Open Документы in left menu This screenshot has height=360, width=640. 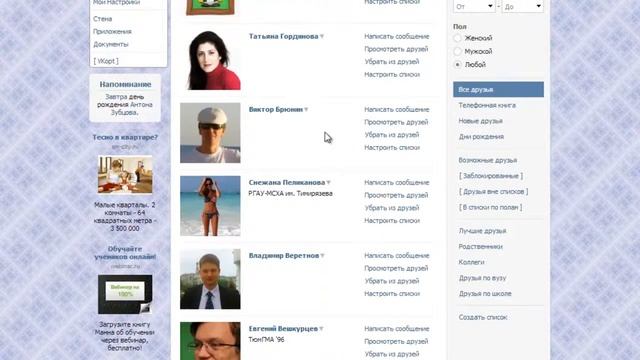pos(111,44)
